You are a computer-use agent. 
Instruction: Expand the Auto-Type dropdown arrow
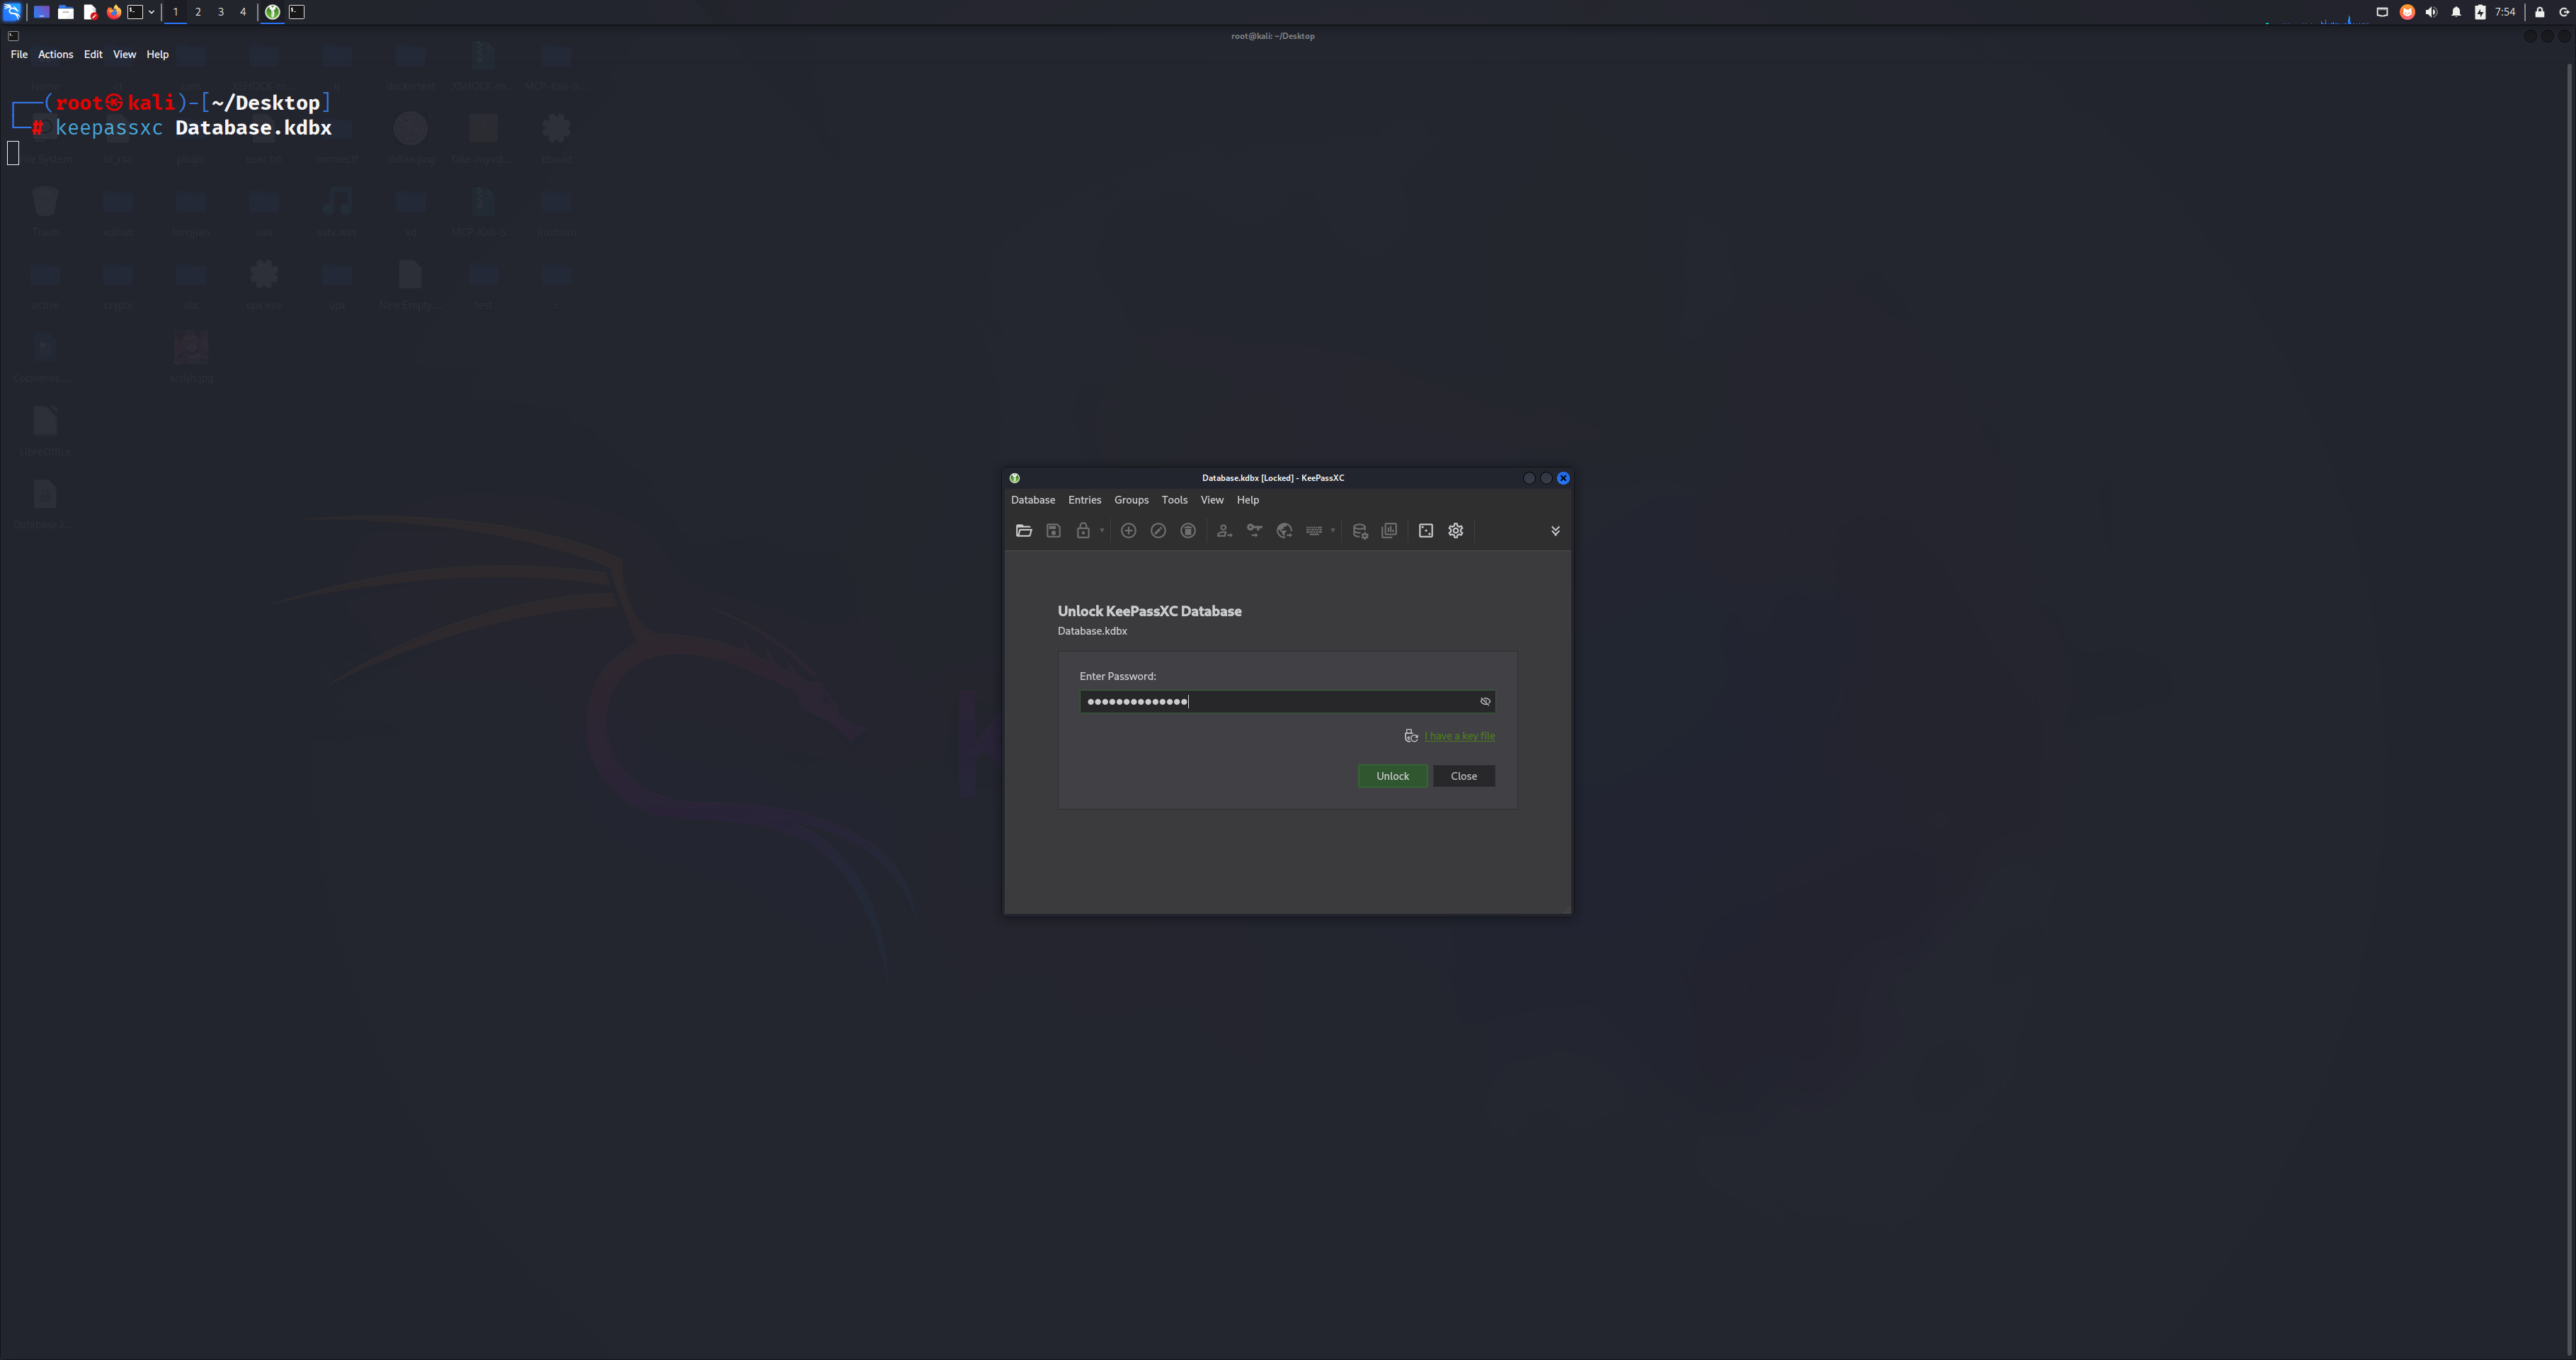click(1332, 531)
